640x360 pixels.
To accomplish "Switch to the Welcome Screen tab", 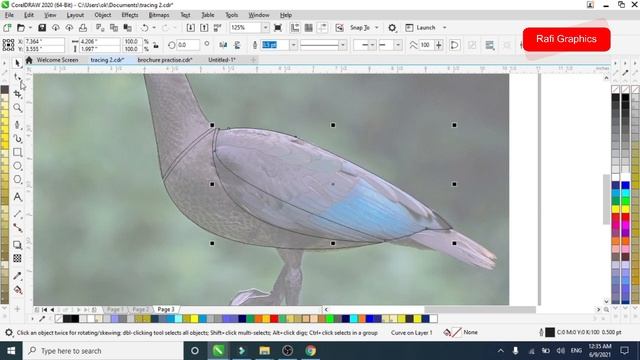I will click(57, 60).
